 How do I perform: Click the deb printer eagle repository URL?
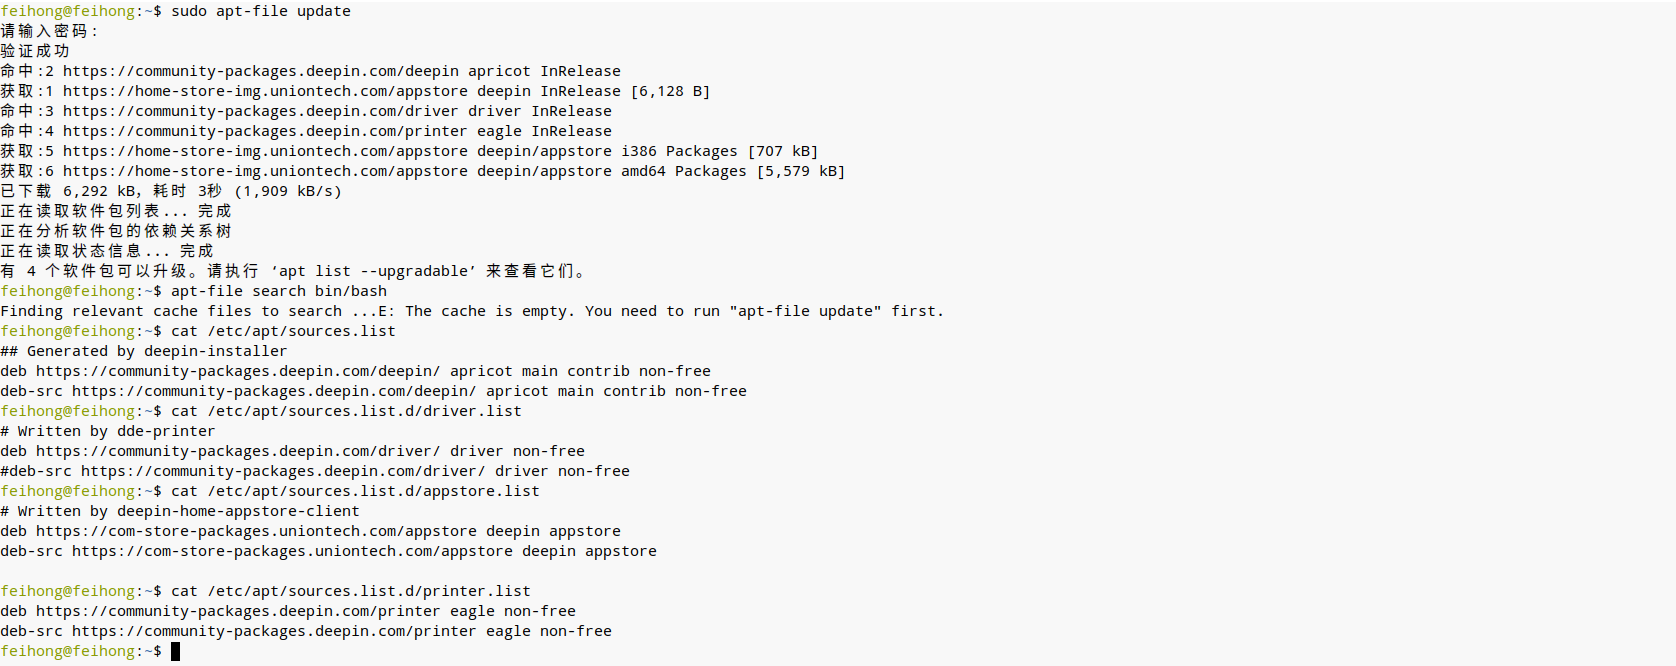point(238,611)
